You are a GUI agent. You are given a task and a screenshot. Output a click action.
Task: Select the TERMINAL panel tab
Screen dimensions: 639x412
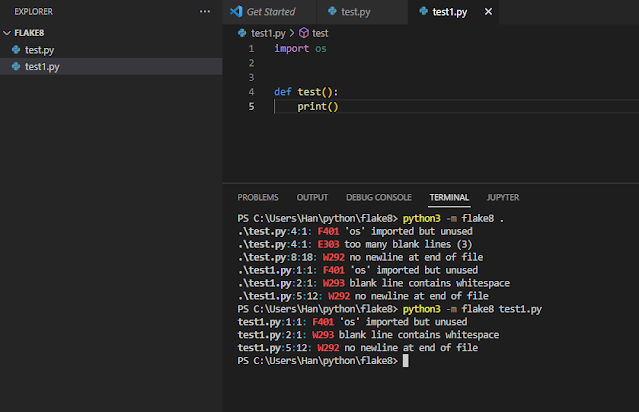449,198
